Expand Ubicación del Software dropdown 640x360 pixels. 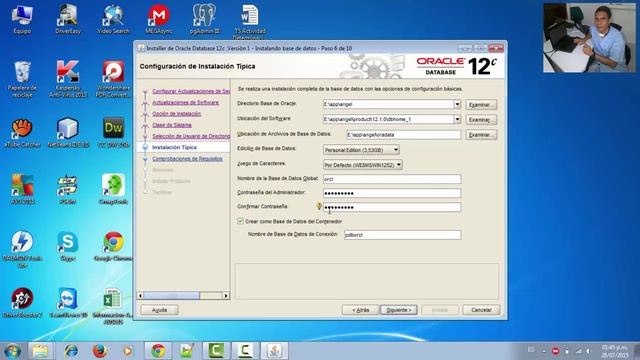point(457,119)
